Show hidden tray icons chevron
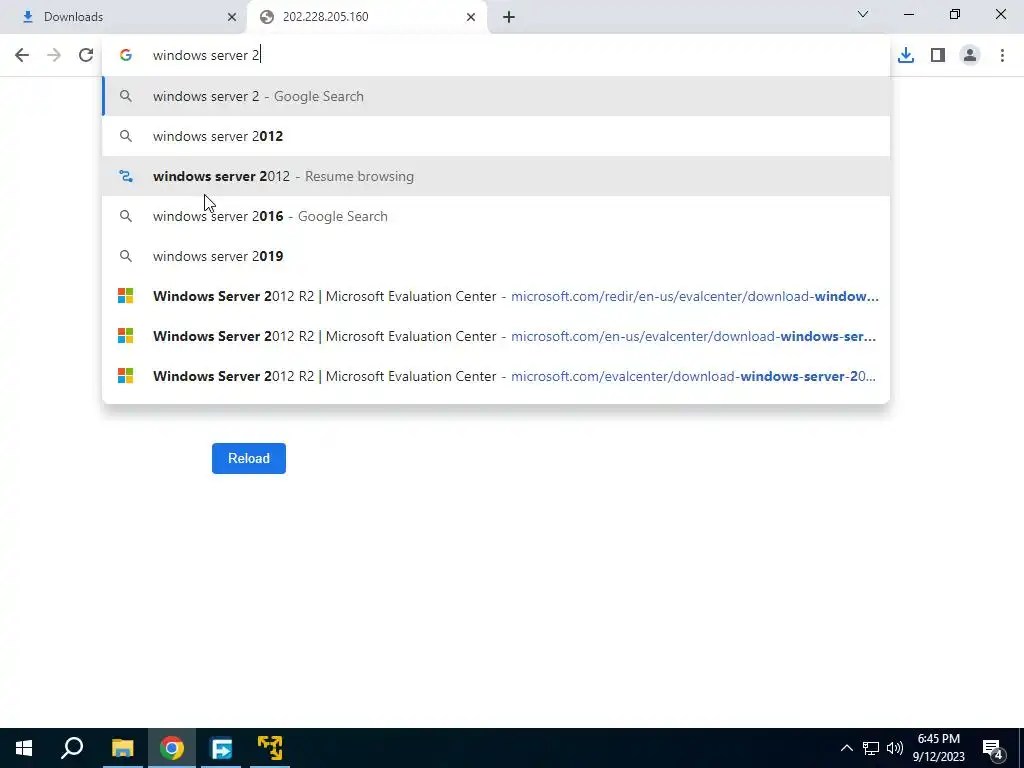The image size is (1024, 768). coord(846,748)
